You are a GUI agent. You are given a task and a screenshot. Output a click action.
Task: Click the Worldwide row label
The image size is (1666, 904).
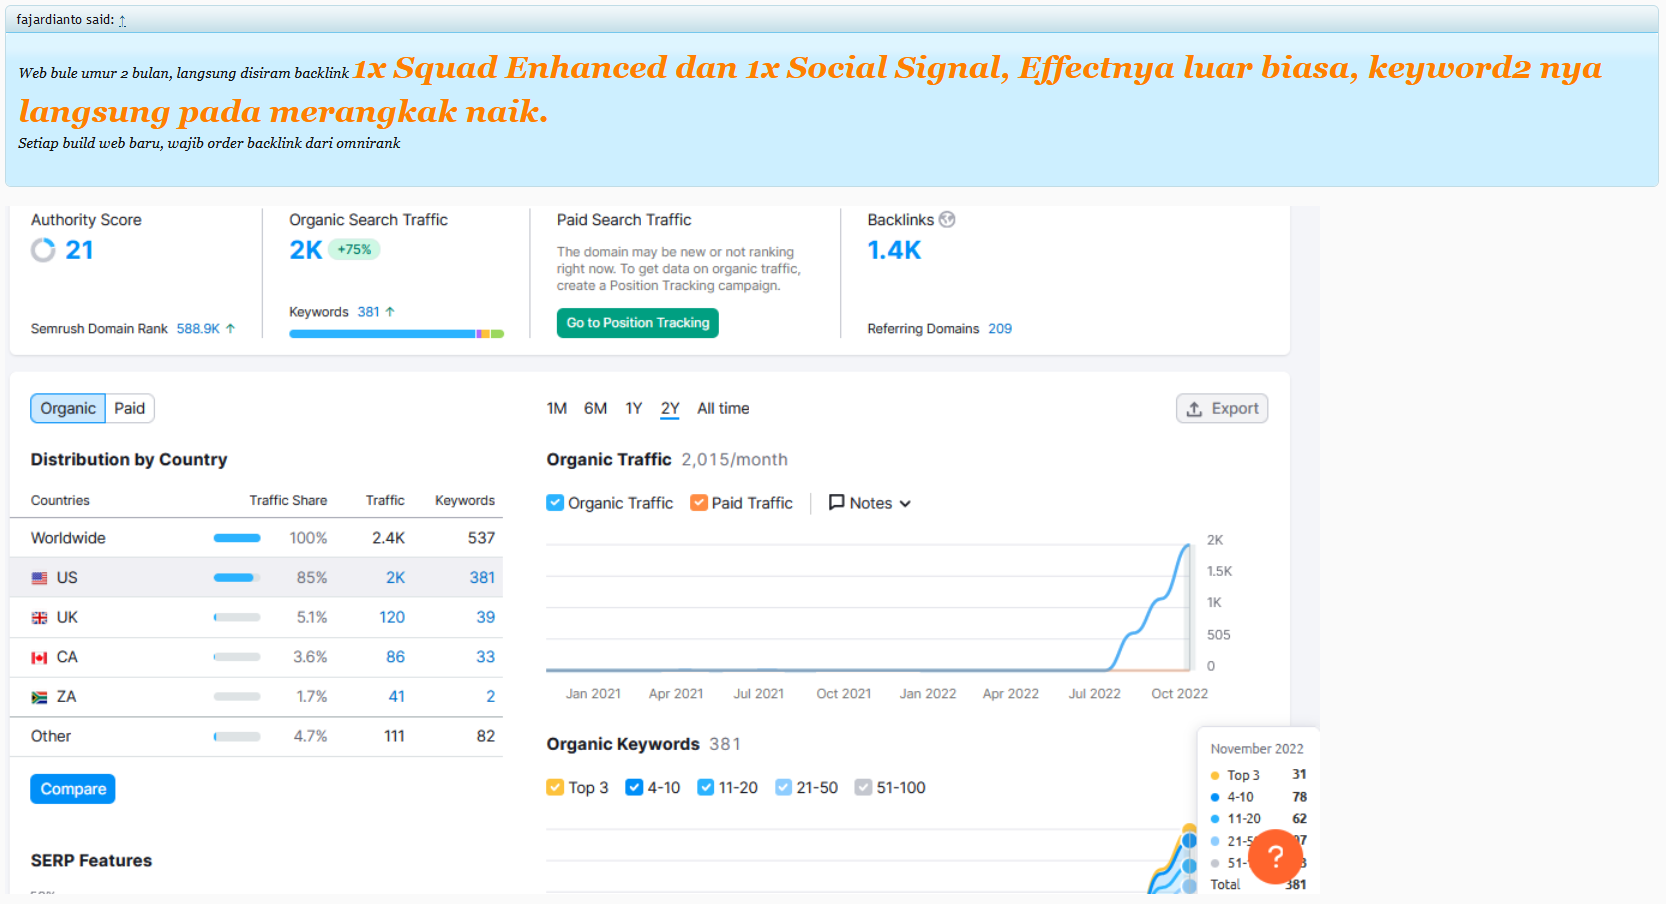tap(68, 538)
